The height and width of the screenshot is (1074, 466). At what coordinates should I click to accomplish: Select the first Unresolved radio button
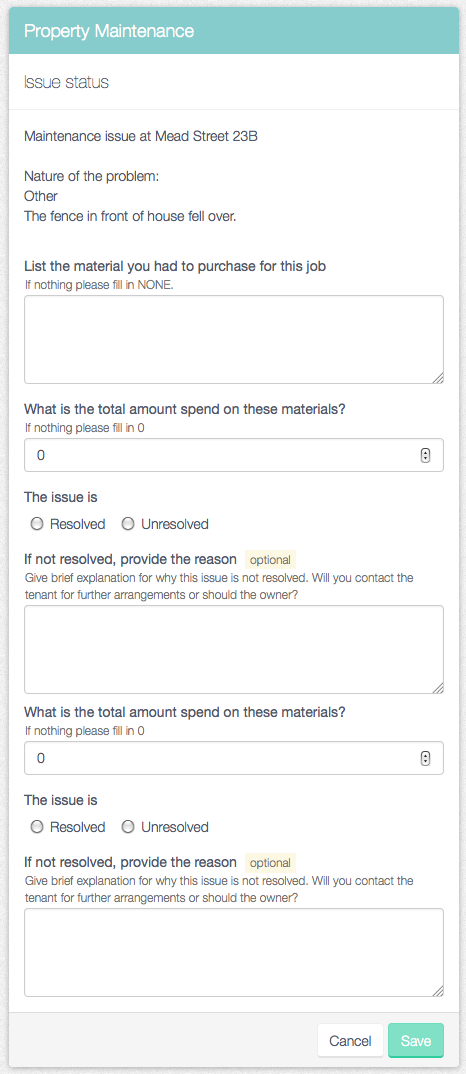pos(127,524)
